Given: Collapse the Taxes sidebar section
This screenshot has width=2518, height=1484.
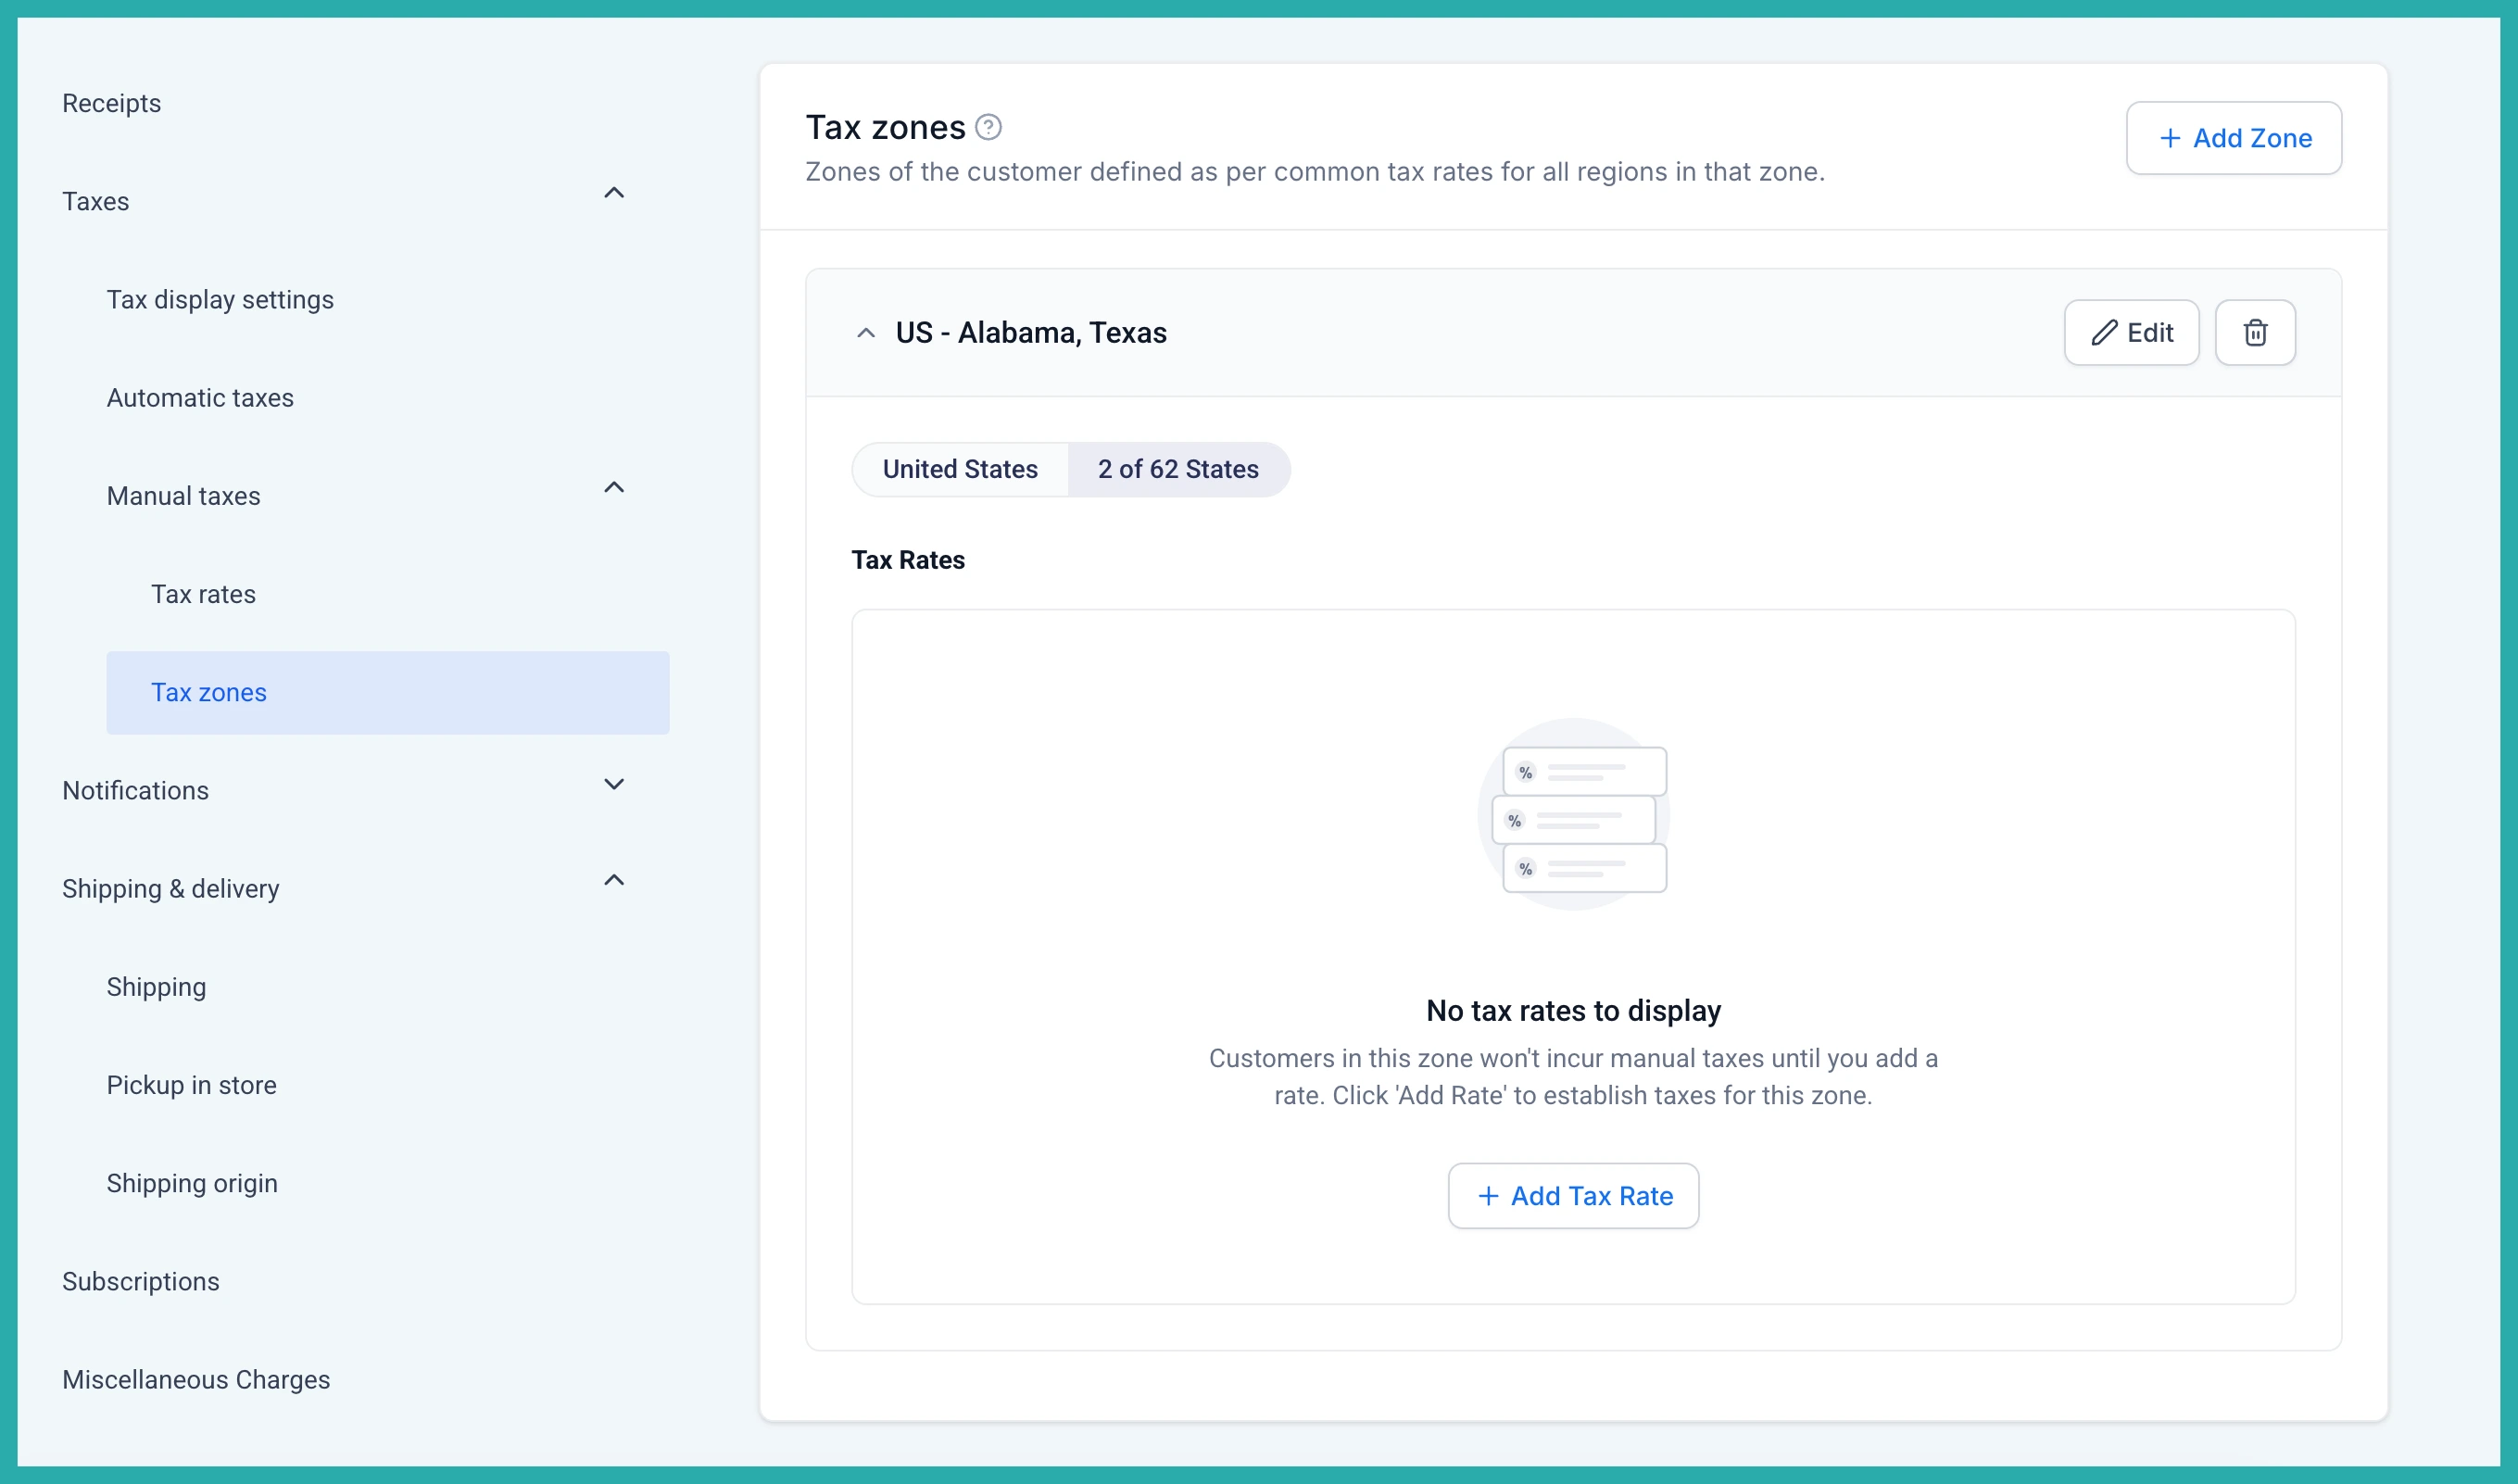Looking at the screenshot, I should (x=614, y=193).
